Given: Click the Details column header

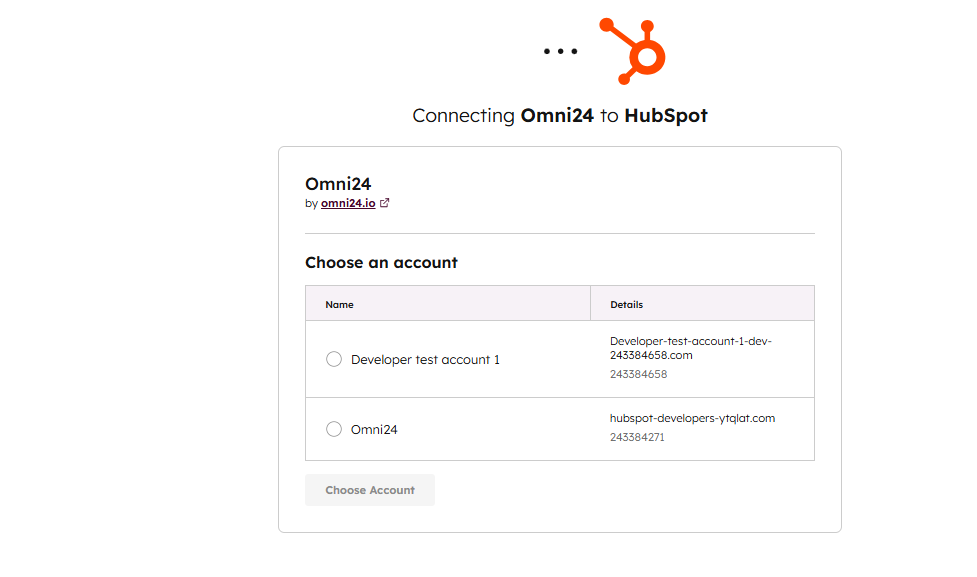Looking at the screenshot, I should [x=626, y=305].
